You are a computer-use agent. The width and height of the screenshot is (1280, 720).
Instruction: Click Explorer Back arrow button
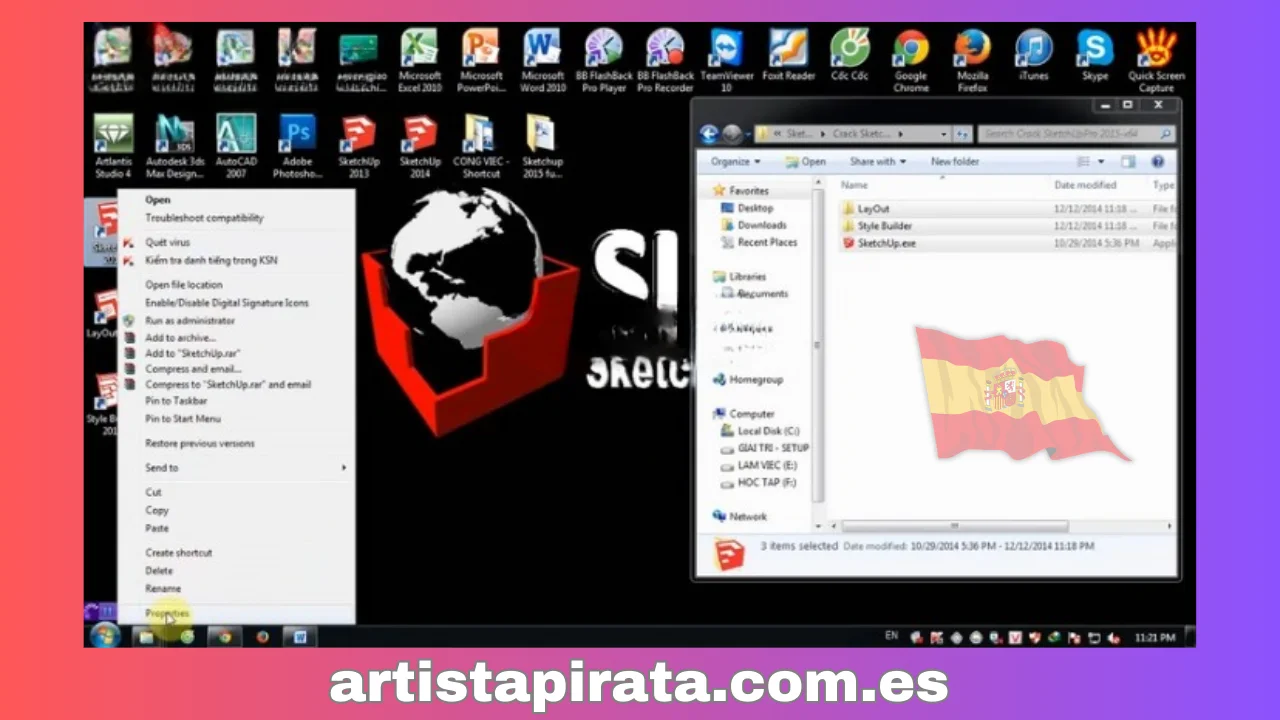click(709, 134)
